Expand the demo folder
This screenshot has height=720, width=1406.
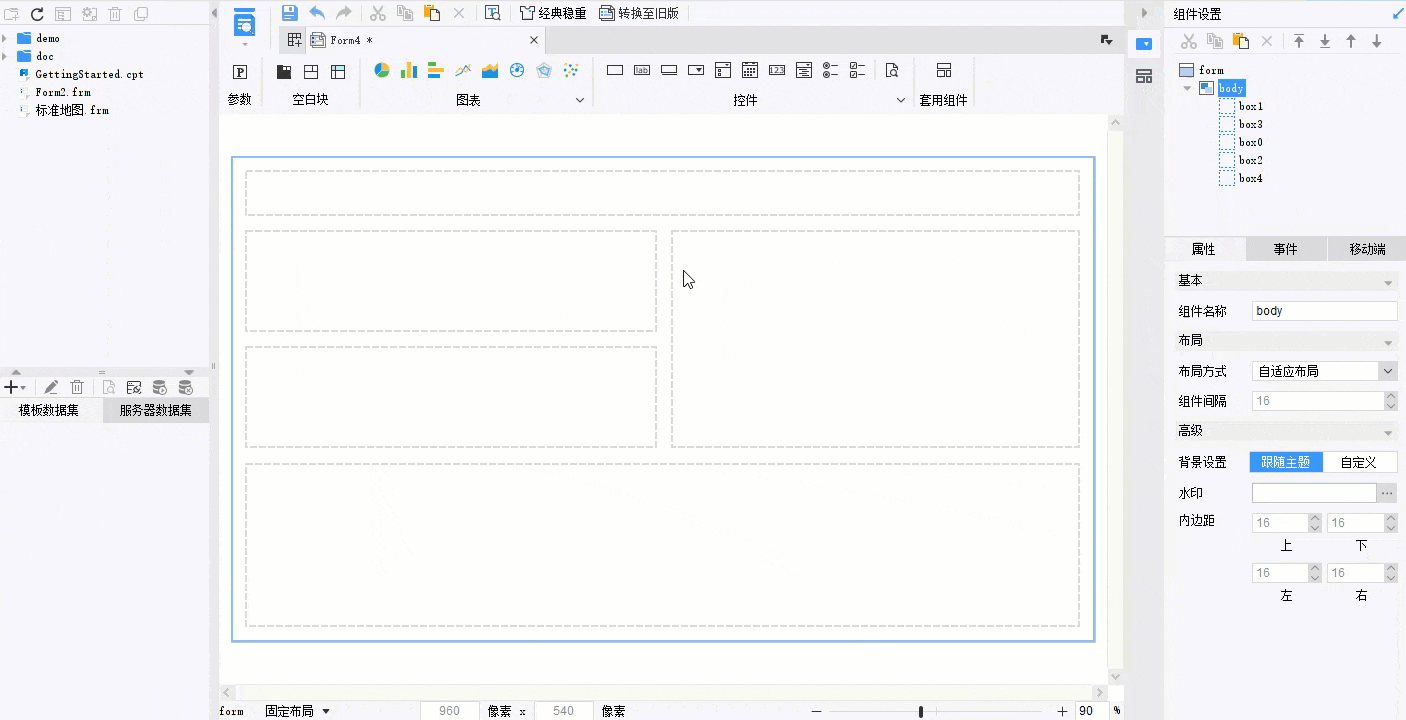[6, 38]
